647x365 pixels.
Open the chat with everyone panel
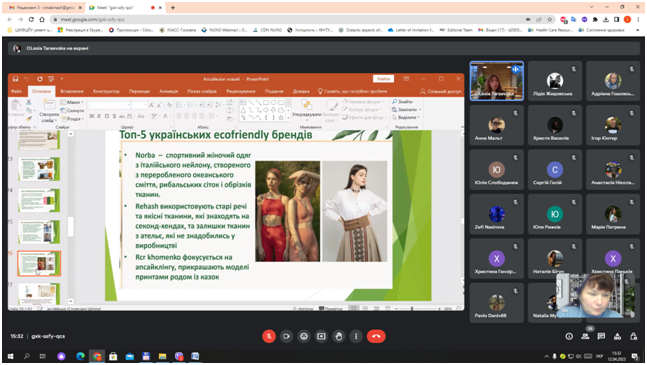(x=601, y=337)
